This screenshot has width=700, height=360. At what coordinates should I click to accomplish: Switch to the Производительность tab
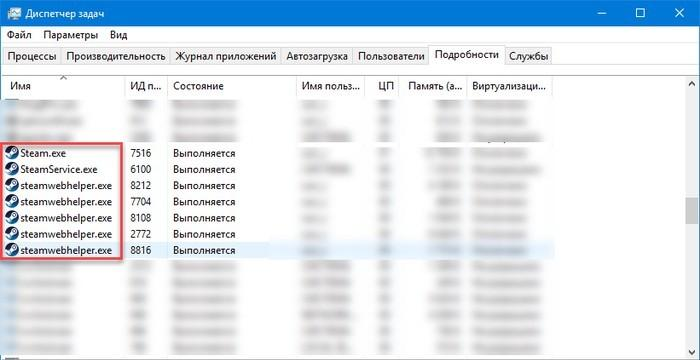pos(116,56)
